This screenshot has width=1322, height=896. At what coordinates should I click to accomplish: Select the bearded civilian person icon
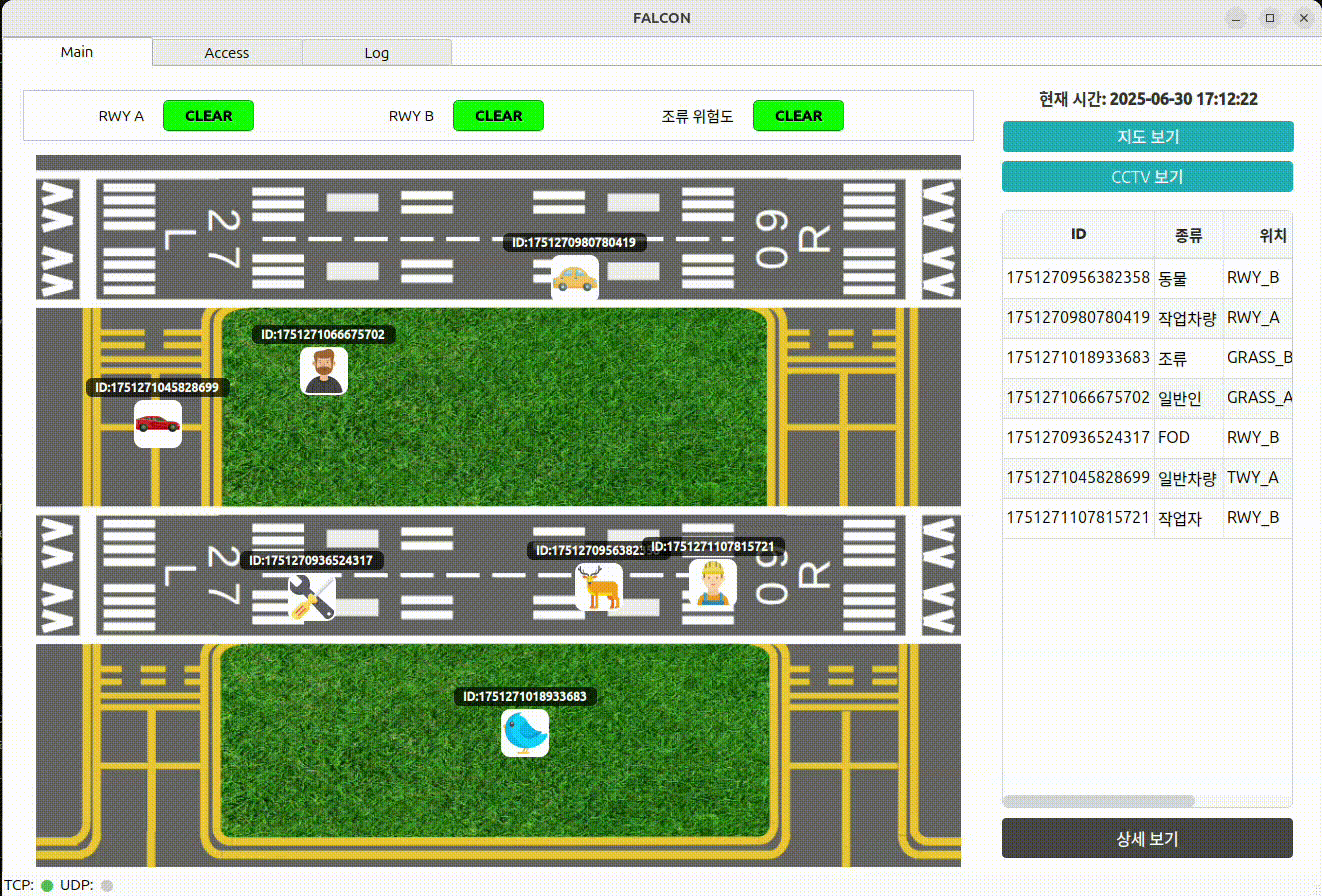[x=323, y=371]
